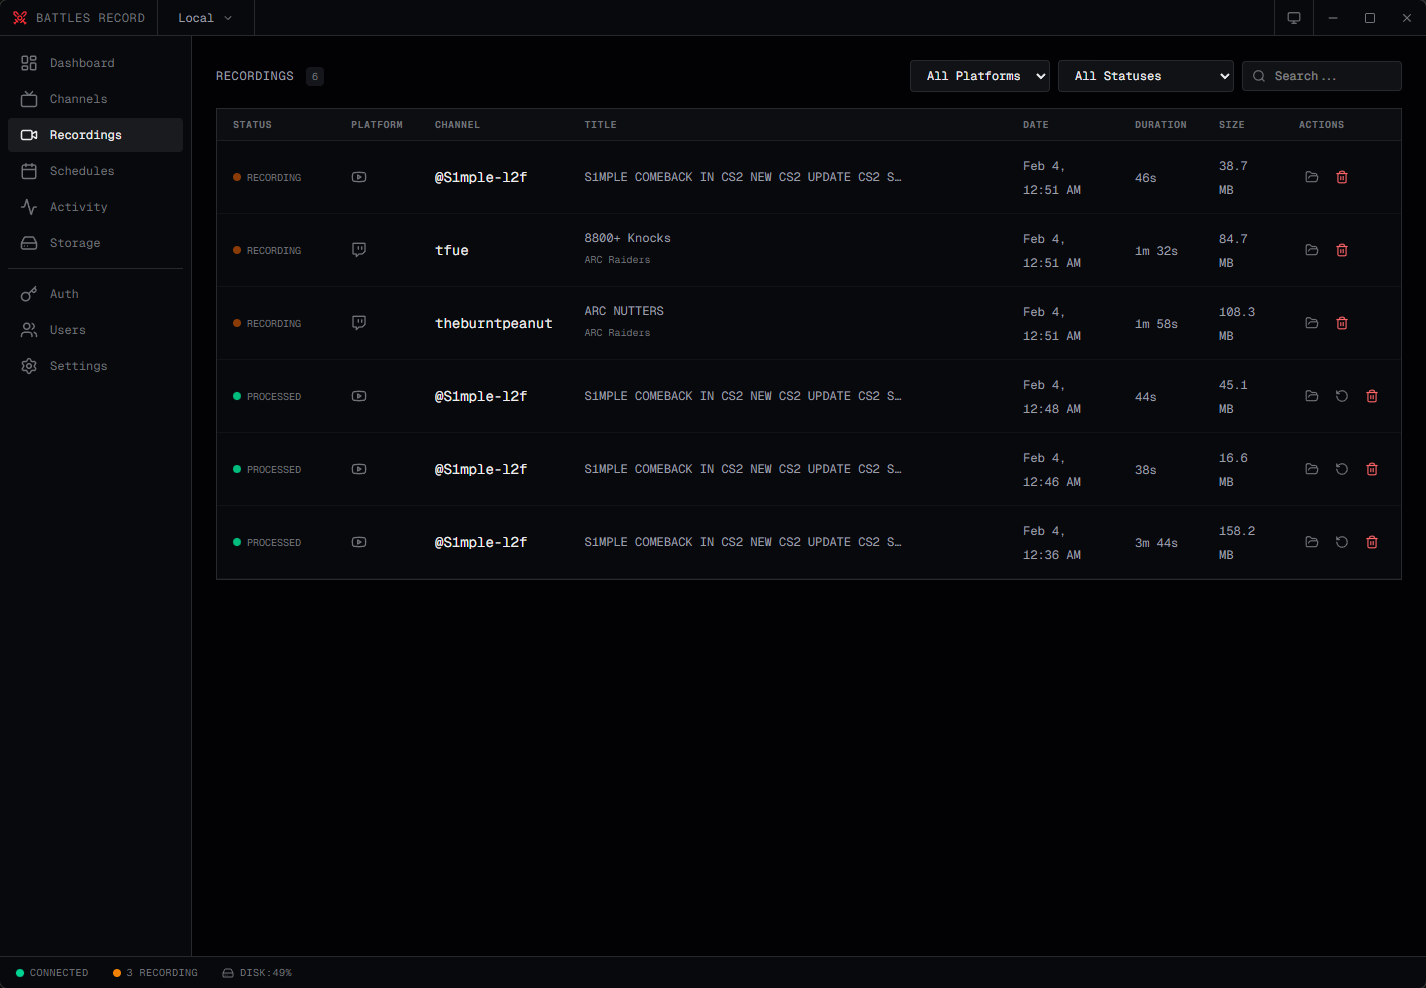Click the search recordings field
The width and height of the screenshot is (1426, 988).
tap(1322, 75)
